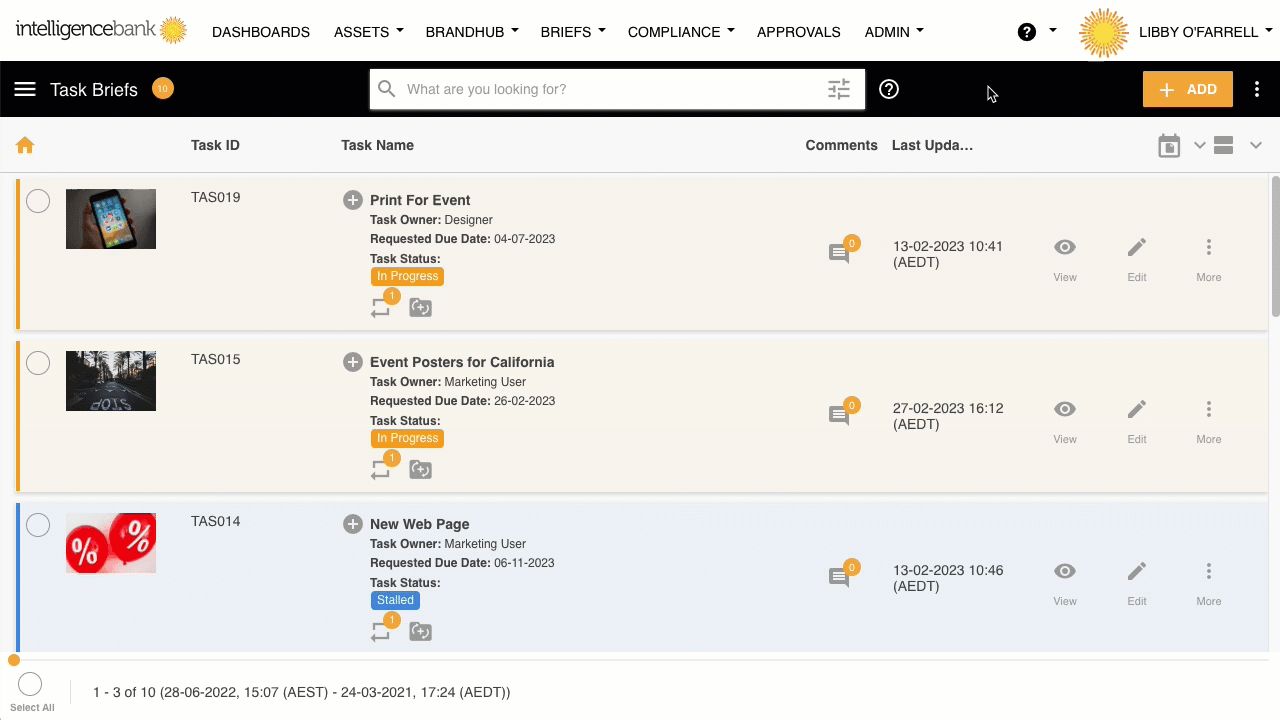Toggle the Select All checkbox
This screenshot has width=1280, height=720.
click(30, 684)
